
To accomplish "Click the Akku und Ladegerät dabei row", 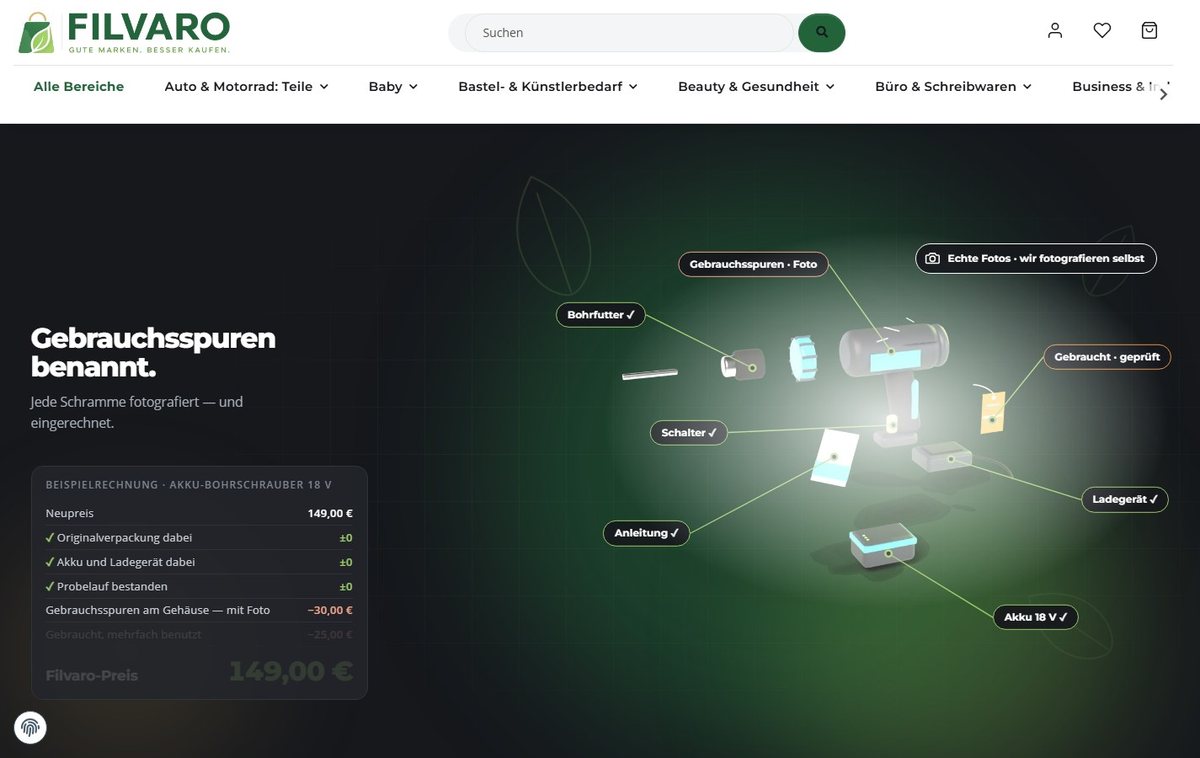I will (x=199, y=562).
